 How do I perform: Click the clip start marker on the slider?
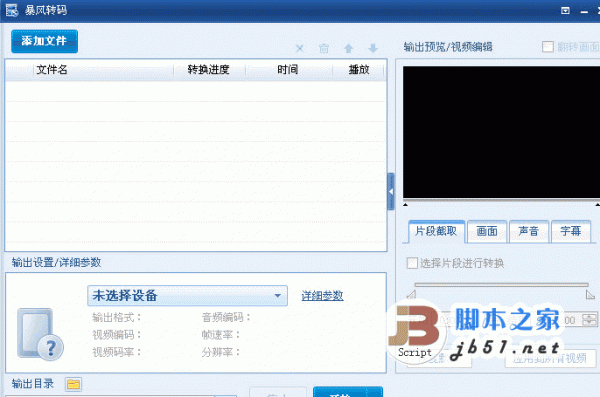[411, 294]
